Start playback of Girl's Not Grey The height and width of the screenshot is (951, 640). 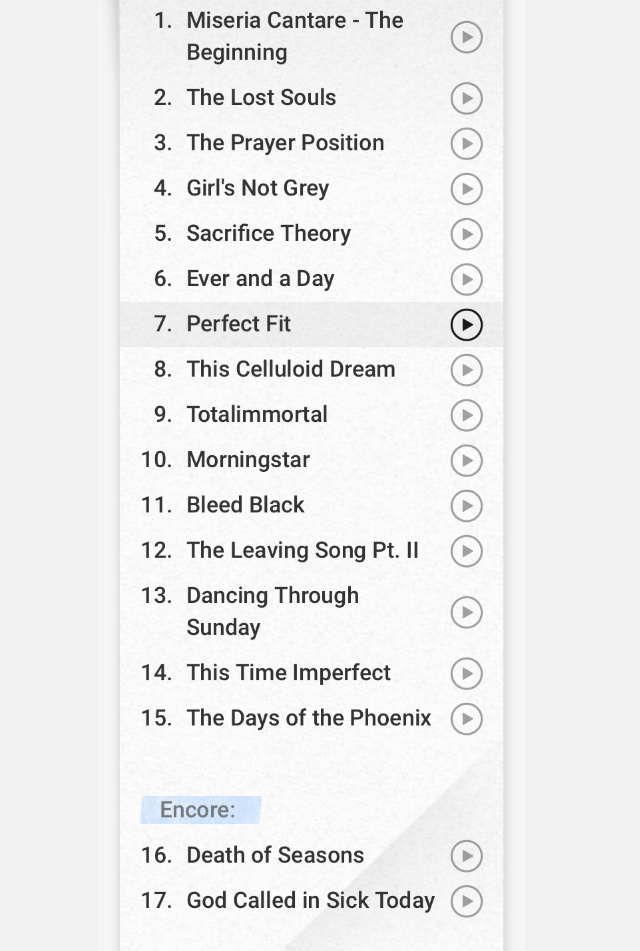pos(467,189)
